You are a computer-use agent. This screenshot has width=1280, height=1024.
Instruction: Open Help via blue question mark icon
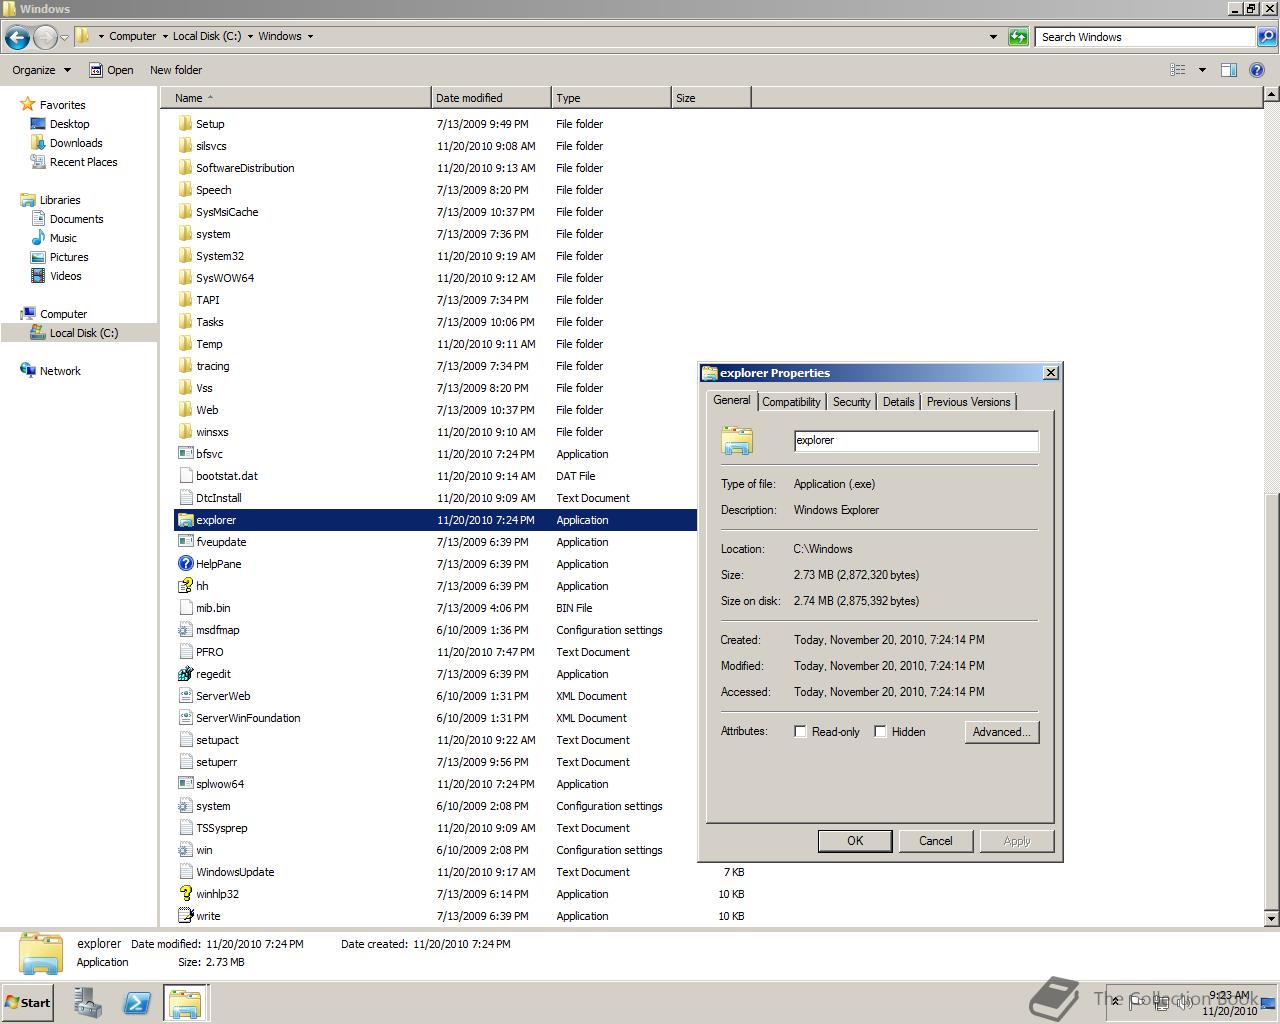(x=1259, y=70)
